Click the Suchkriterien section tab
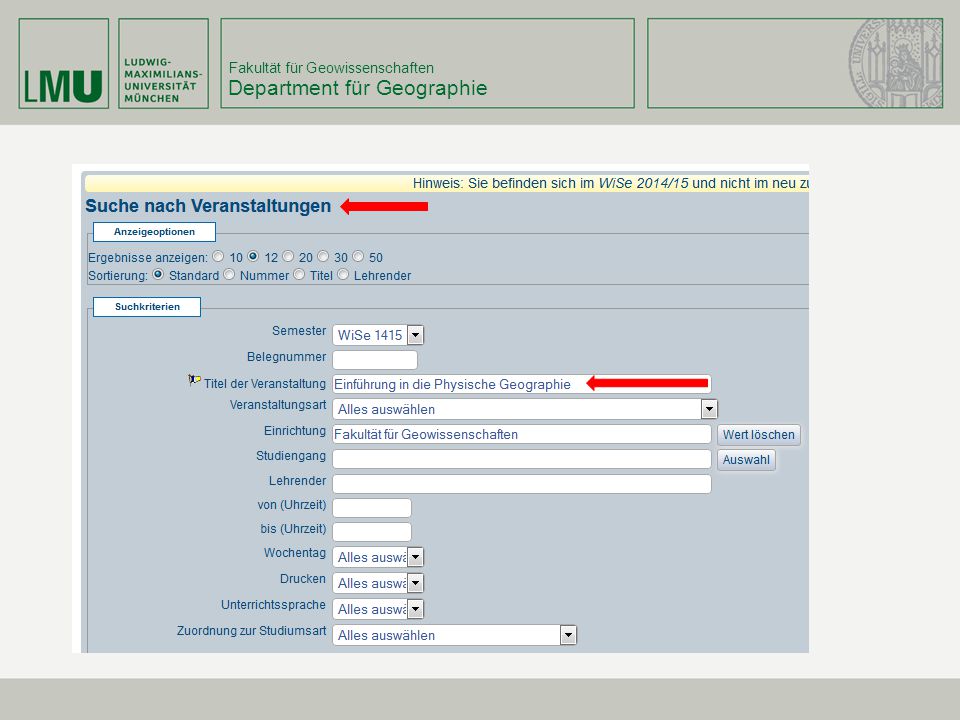Image resolution: width=960 pixels, height=720 pixels. [147, 307]
